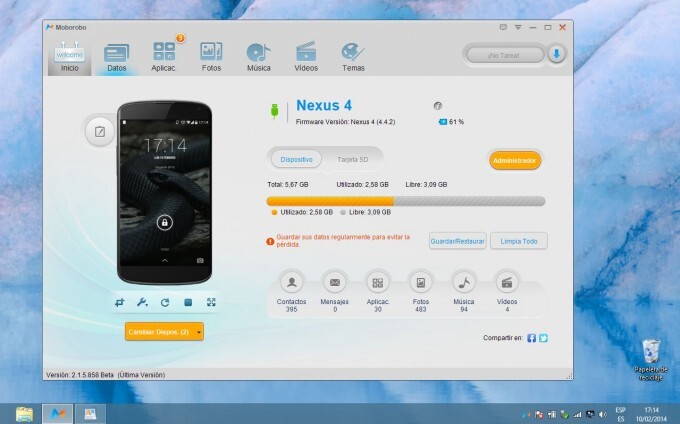This screenshot has width=680, height=424.
Task: Open the Temas themes section
Action: click(353, 55)
